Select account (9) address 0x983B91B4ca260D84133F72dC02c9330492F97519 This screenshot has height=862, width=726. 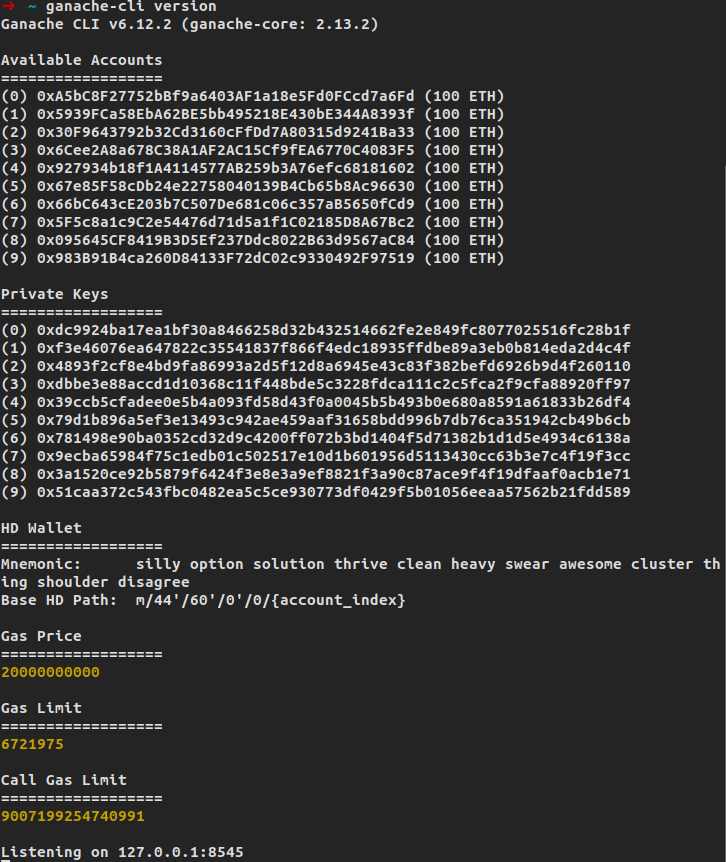point(225,258)
